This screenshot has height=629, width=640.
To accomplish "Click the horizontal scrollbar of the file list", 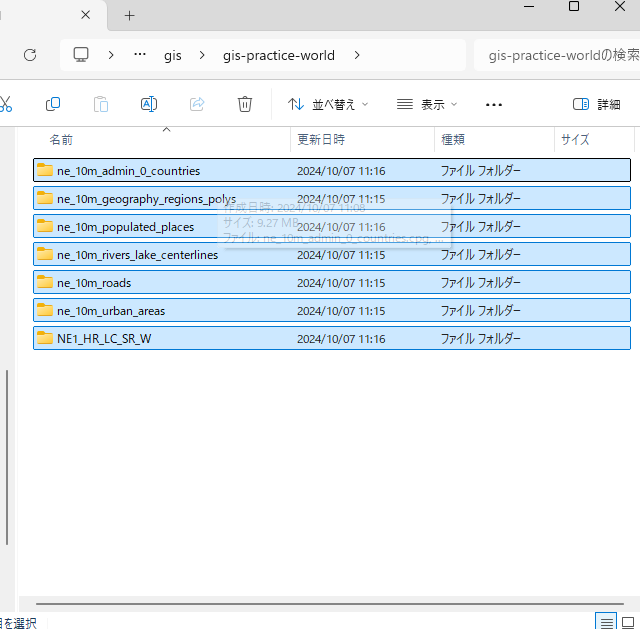I will tap(330, 604).
